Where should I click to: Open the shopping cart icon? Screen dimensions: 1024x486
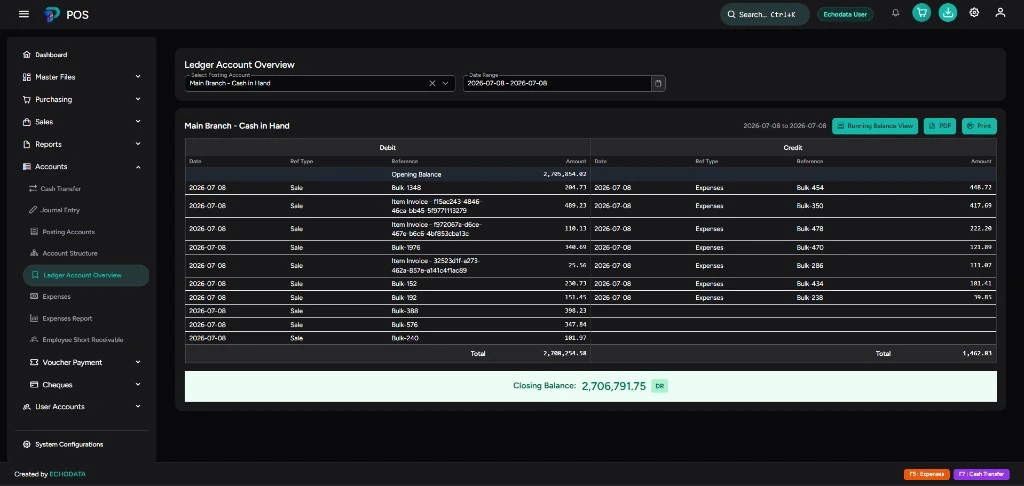click(x=921, y=12)
